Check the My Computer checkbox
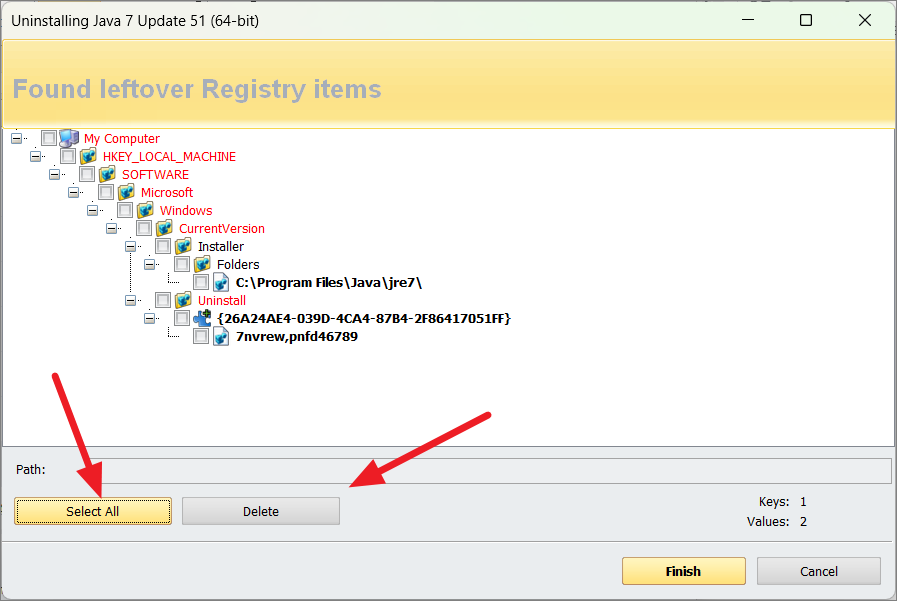897x601 pixels. pyautogui.click(x=49, y=138)
